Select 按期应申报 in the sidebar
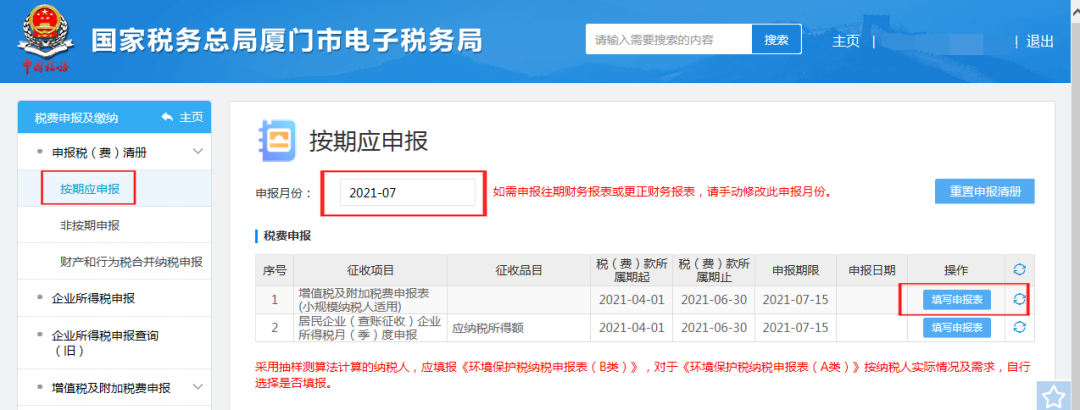 tap(90, 188)
